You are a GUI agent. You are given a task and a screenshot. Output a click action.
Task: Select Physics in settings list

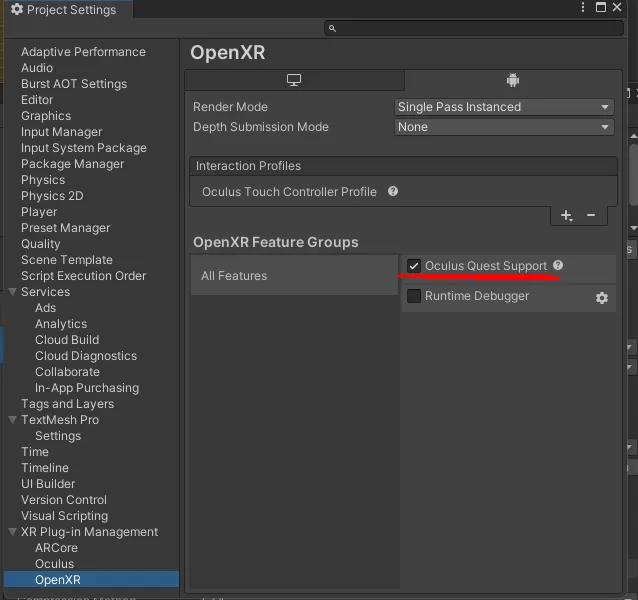pyautogui.click(x=43, y=180)
